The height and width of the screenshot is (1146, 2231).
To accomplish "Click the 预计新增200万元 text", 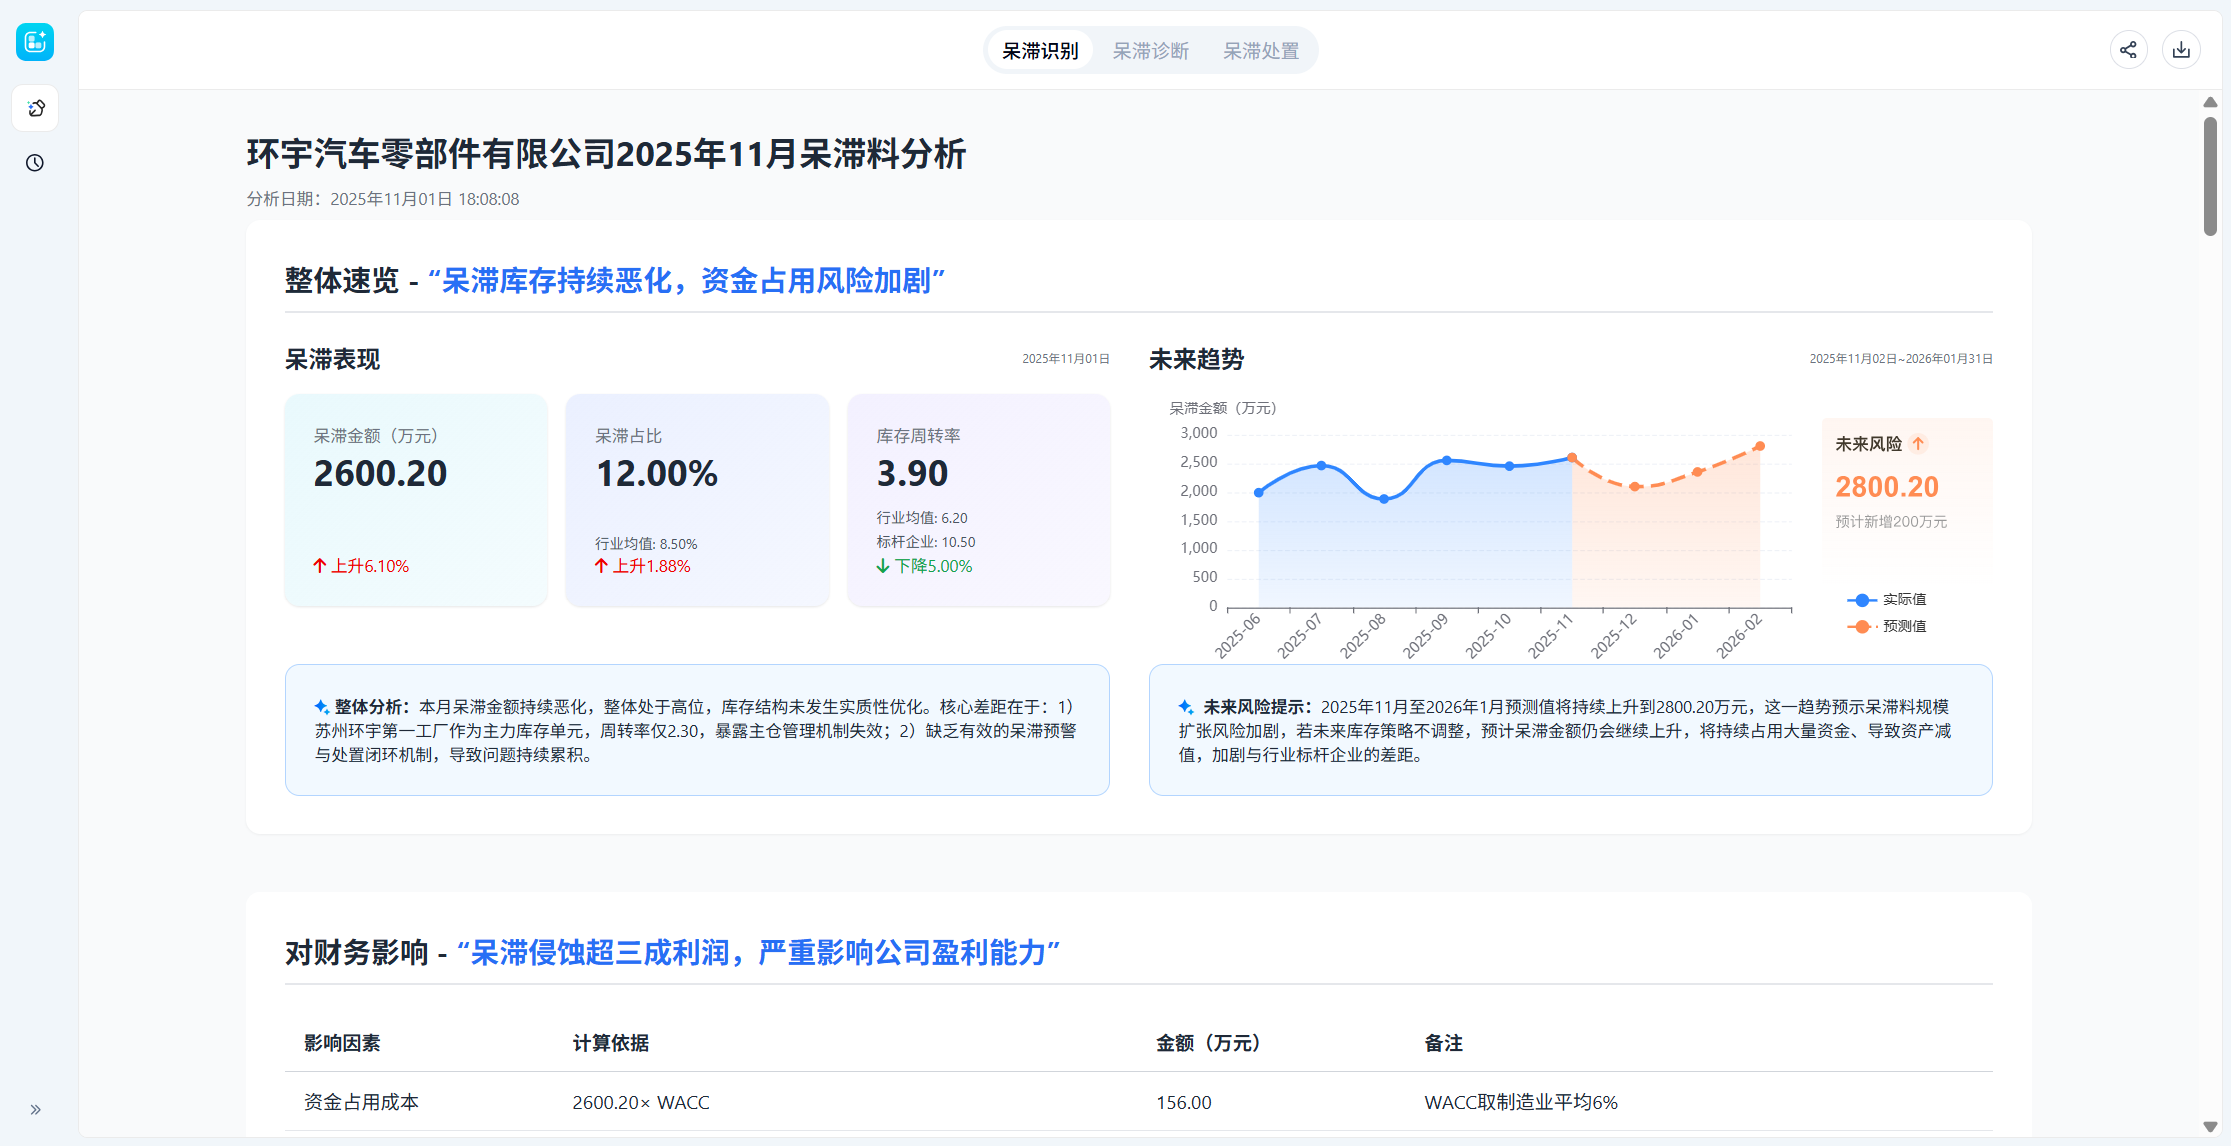I will tap(1891, 522).
